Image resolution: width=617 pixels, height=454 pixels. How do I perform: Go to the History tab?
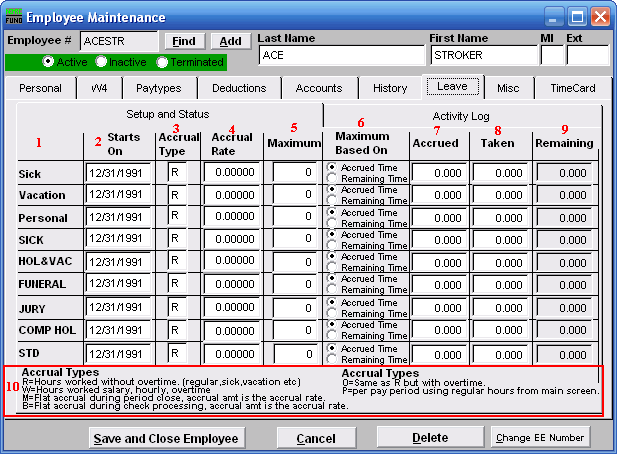(x=390, y=88)
